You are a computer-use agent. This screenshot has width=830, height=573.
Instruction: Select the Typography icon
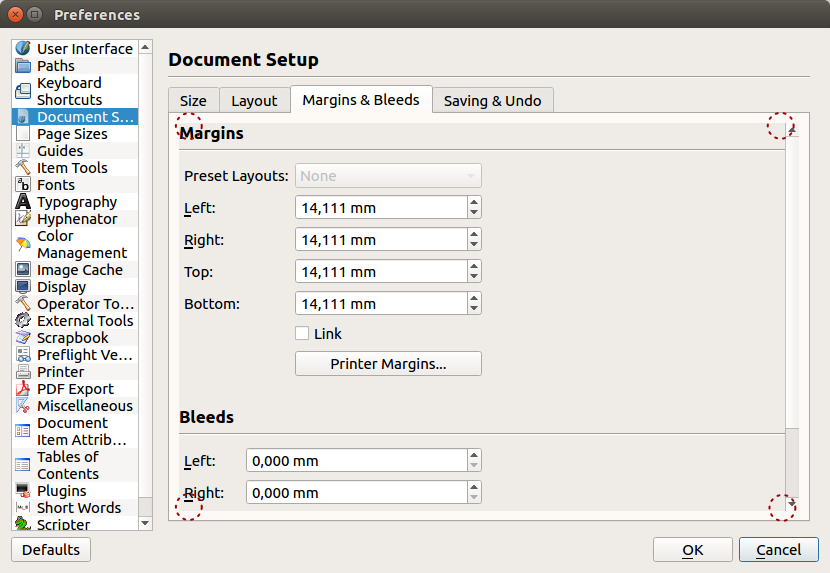tap(23, 202)
